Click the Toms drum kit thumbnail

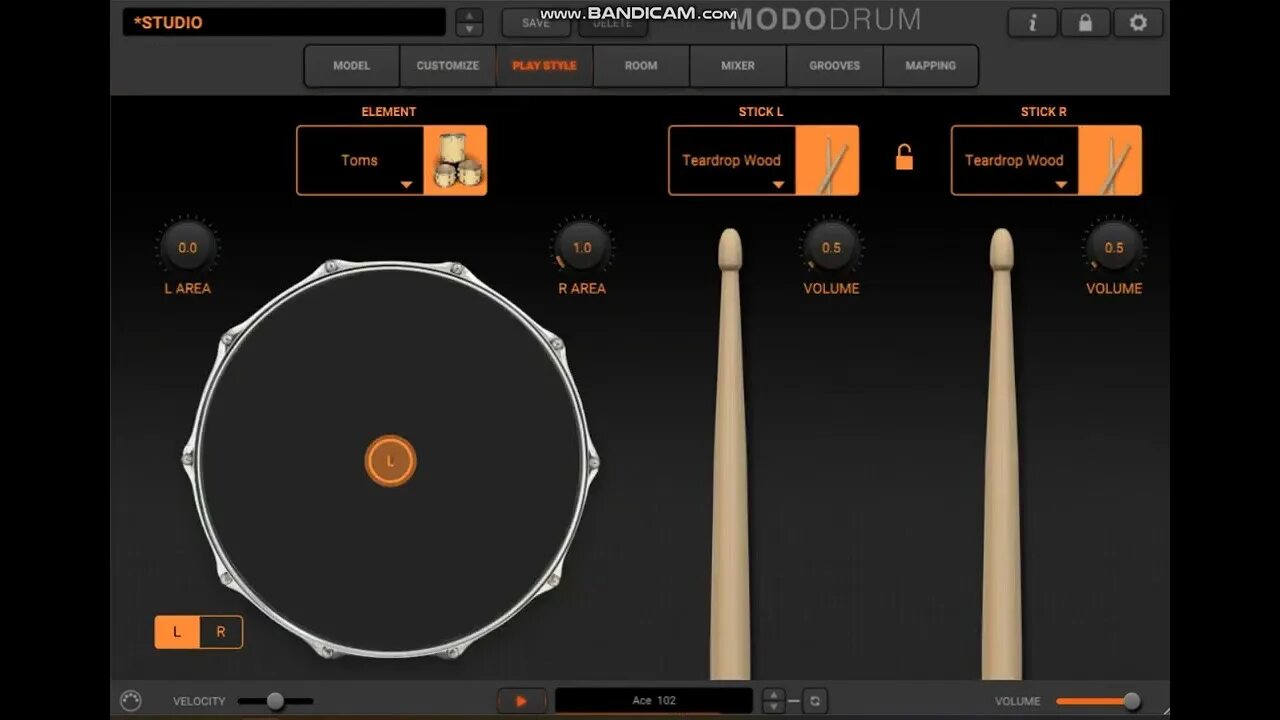455,160
